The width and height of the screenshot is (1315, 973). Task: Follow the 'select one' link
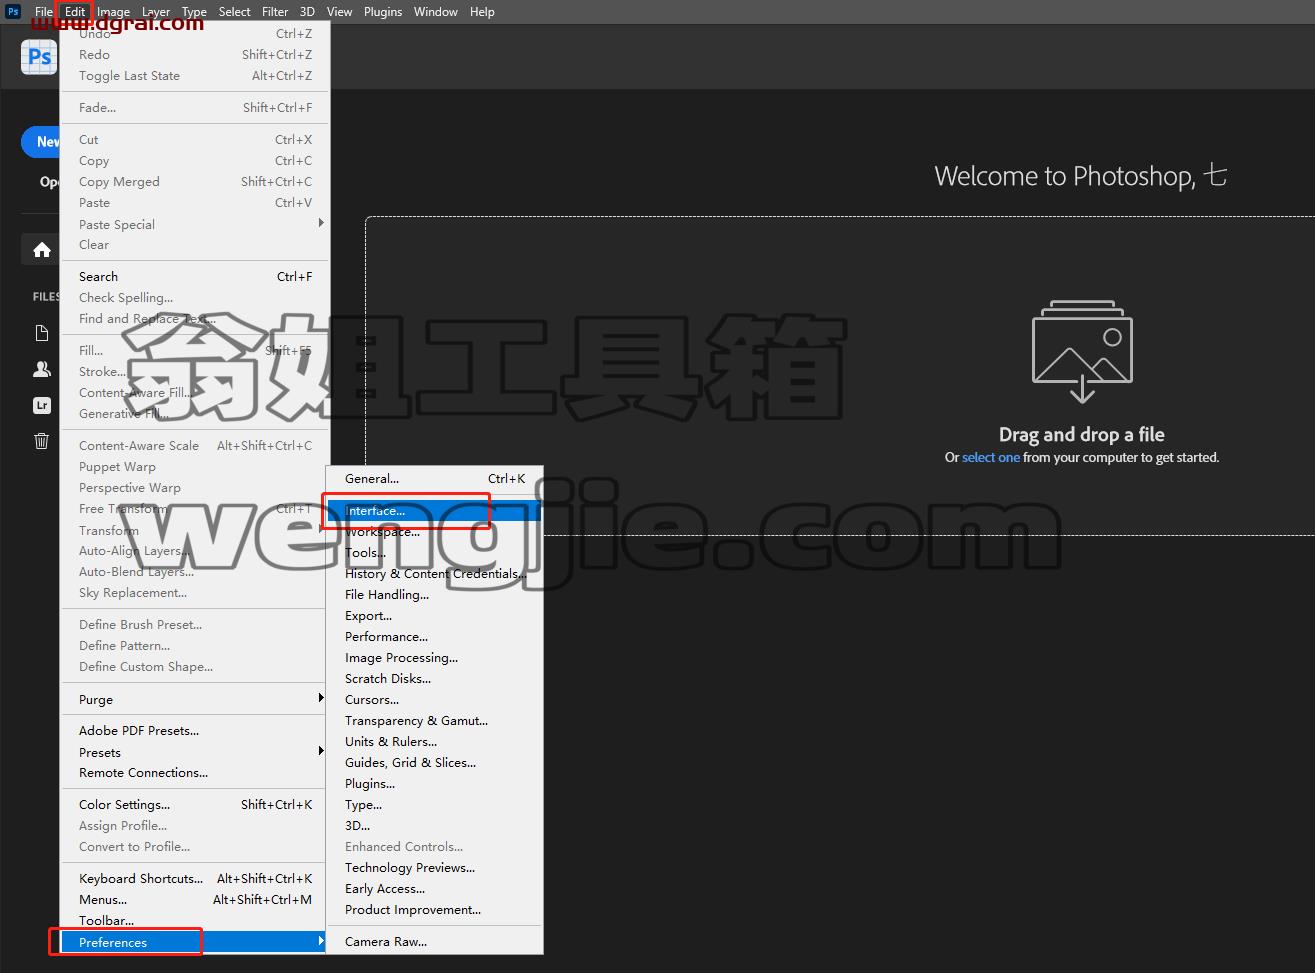(x=991, y=458)
